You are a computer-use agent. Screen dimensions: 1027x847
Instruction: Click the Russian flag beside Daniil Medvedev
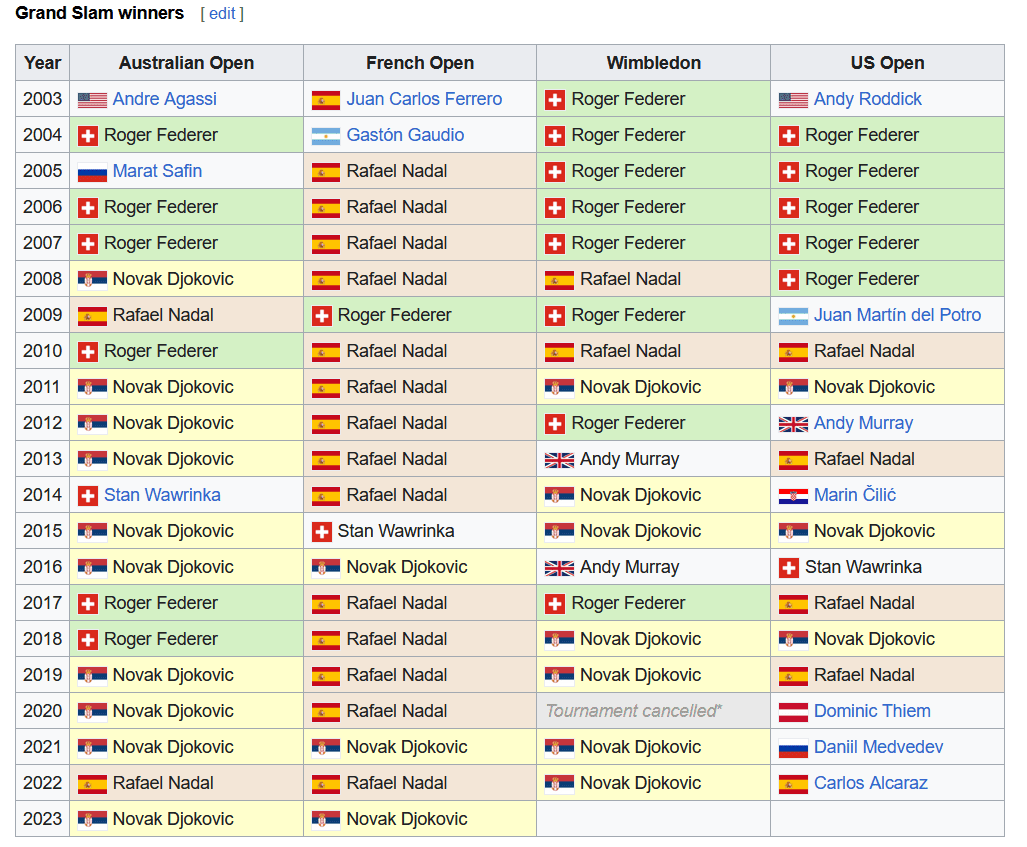[793, 749]
